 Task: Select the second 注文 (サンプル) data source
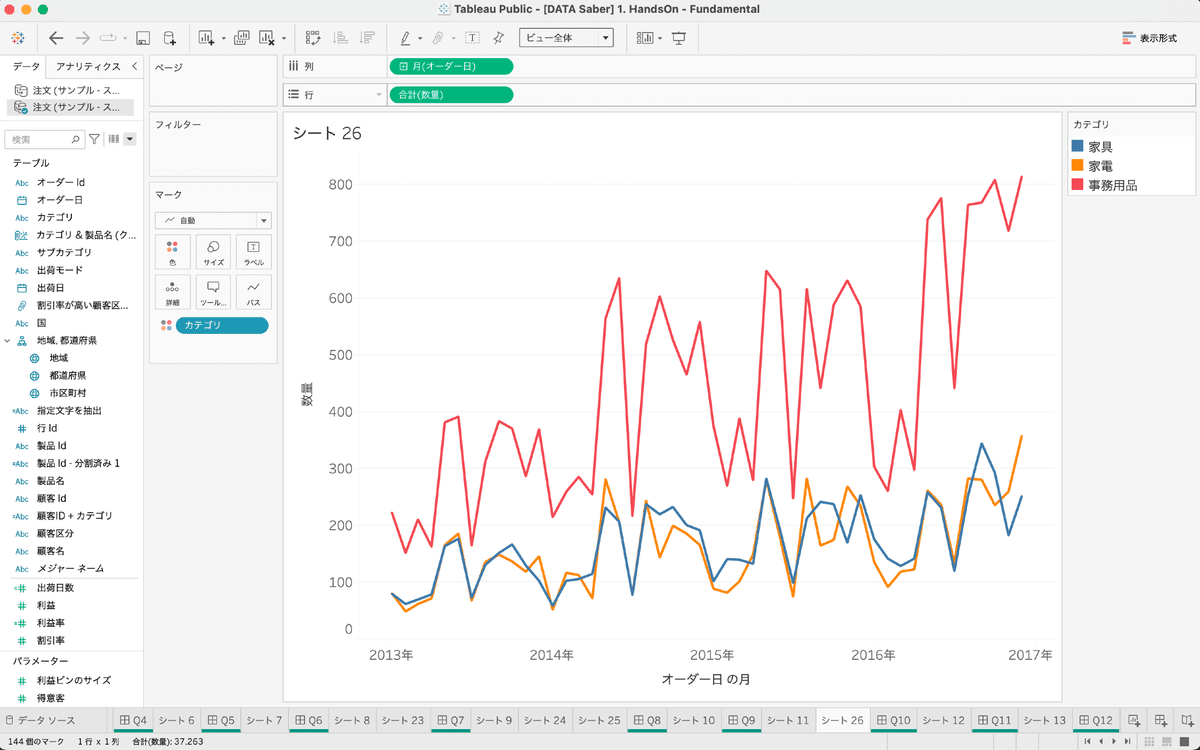71,107
